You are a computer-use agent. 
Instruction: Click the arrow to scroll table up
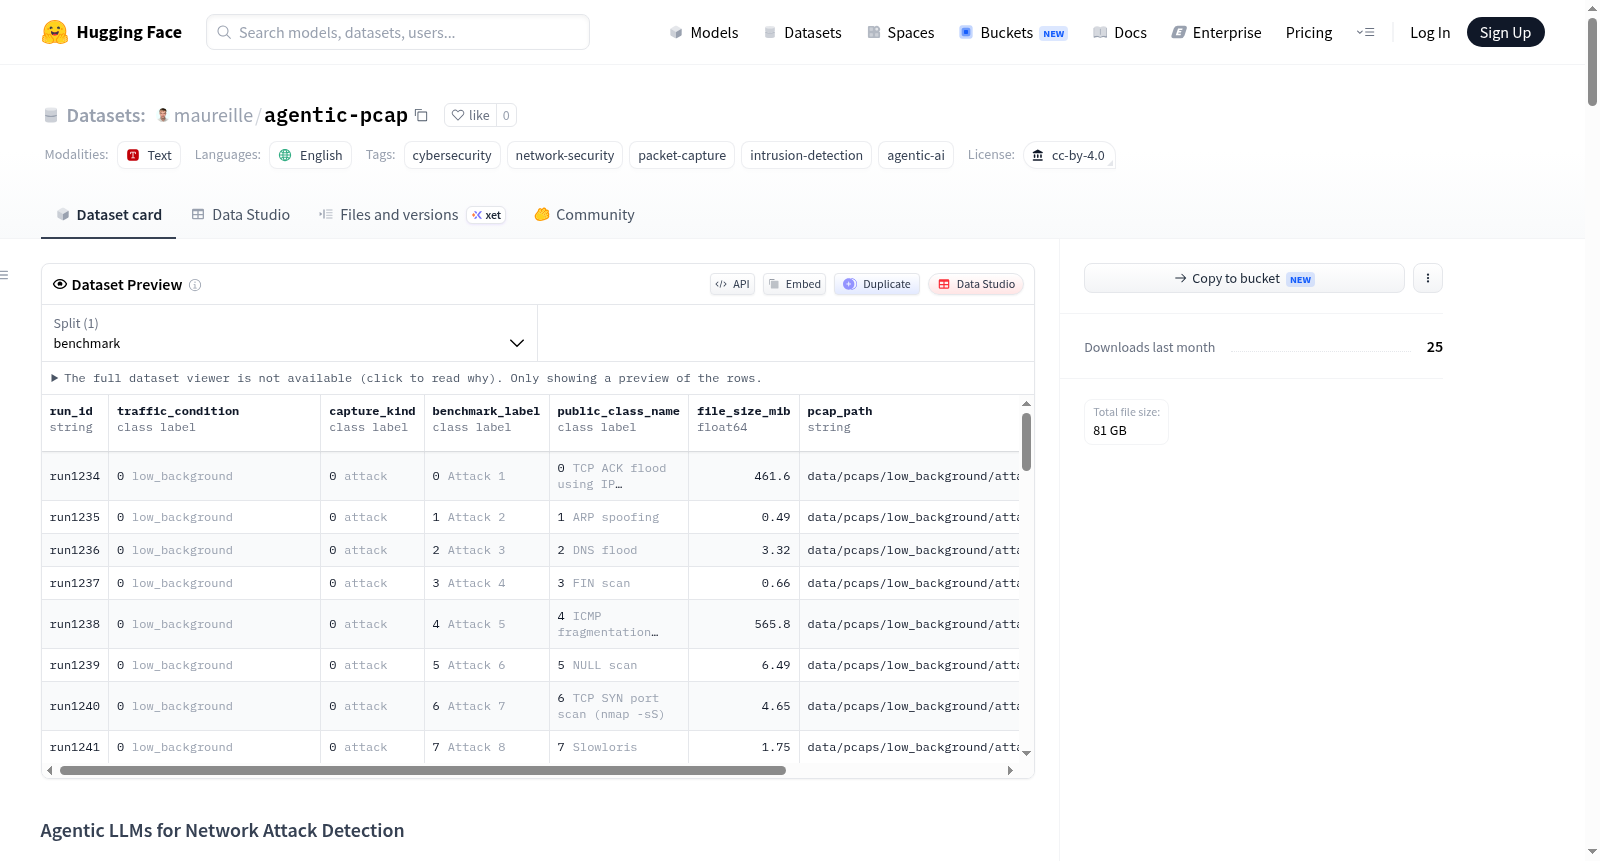[1026, 404]
